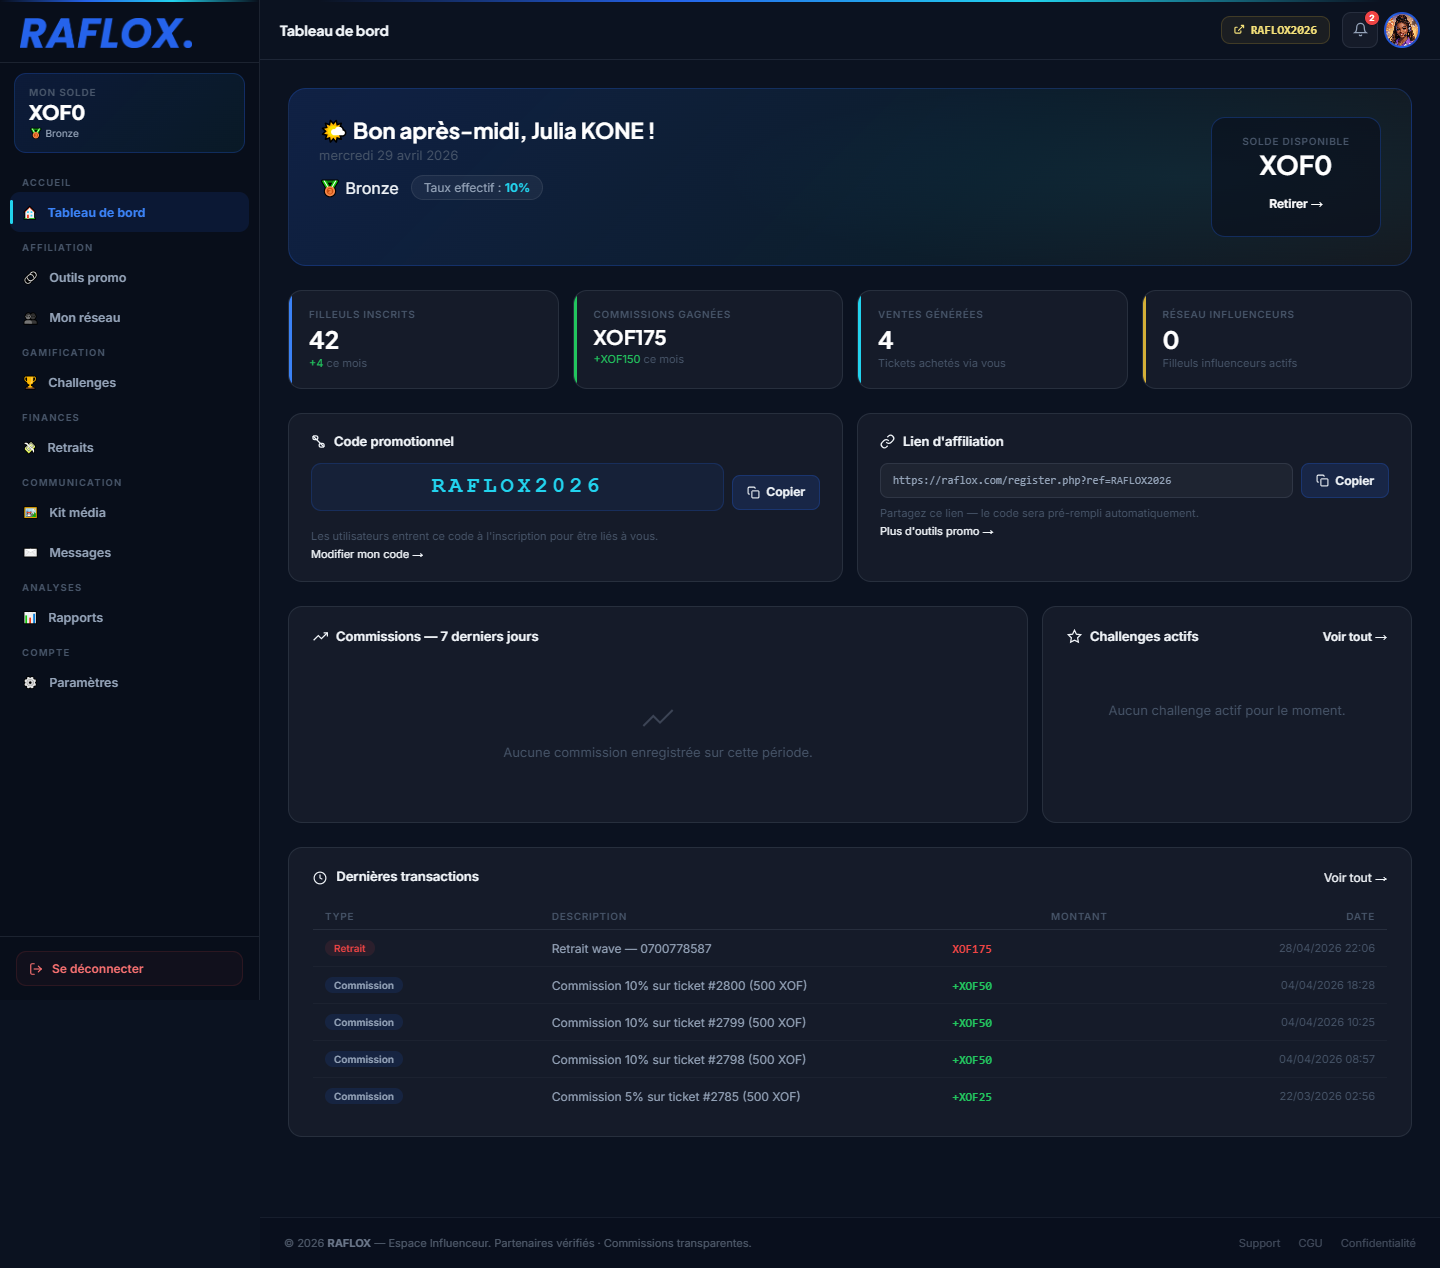Click the clock icon beside Dernières transactions

tap(320, 878)
